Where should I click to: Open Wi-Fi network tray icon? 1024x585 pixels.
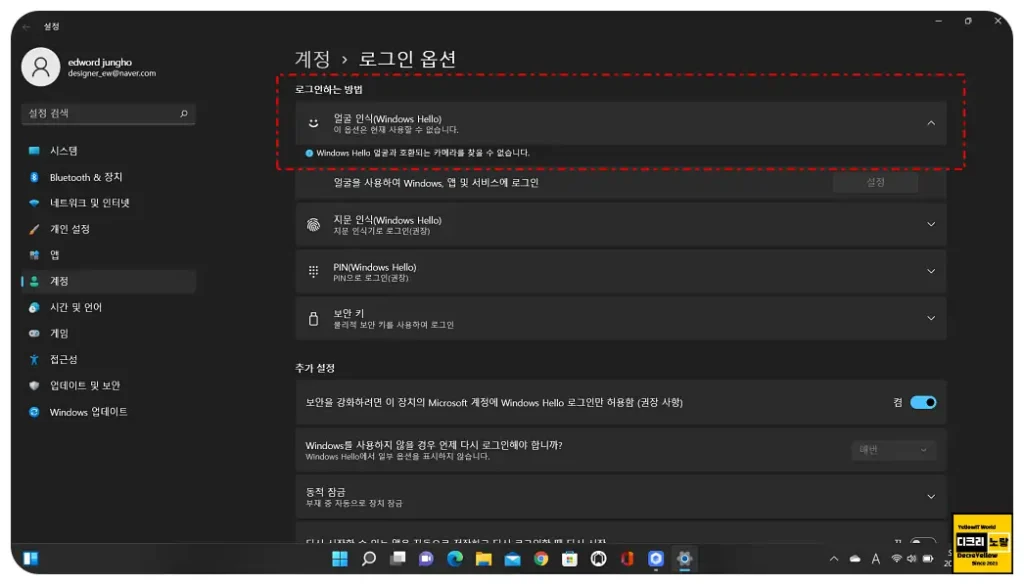(x=897, y=559)
